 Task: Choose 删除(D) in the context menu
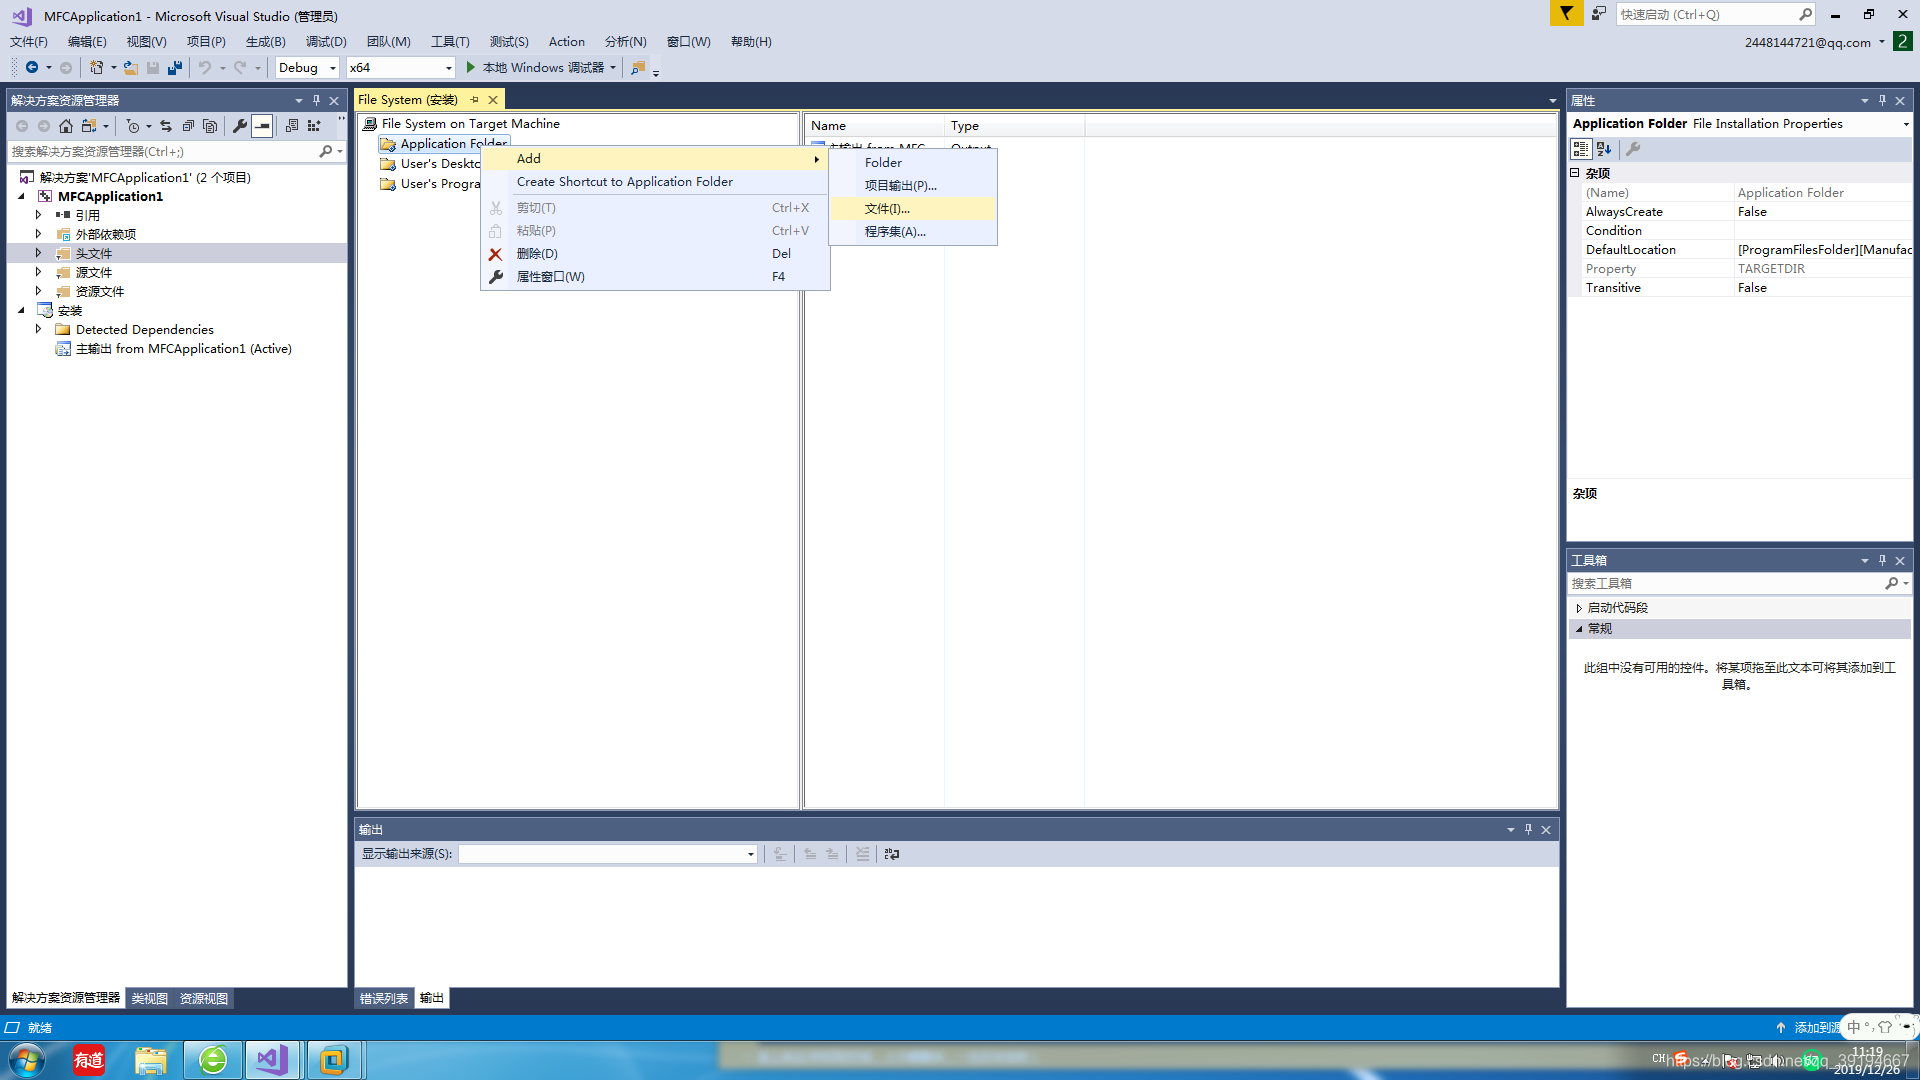pos(655,254)
